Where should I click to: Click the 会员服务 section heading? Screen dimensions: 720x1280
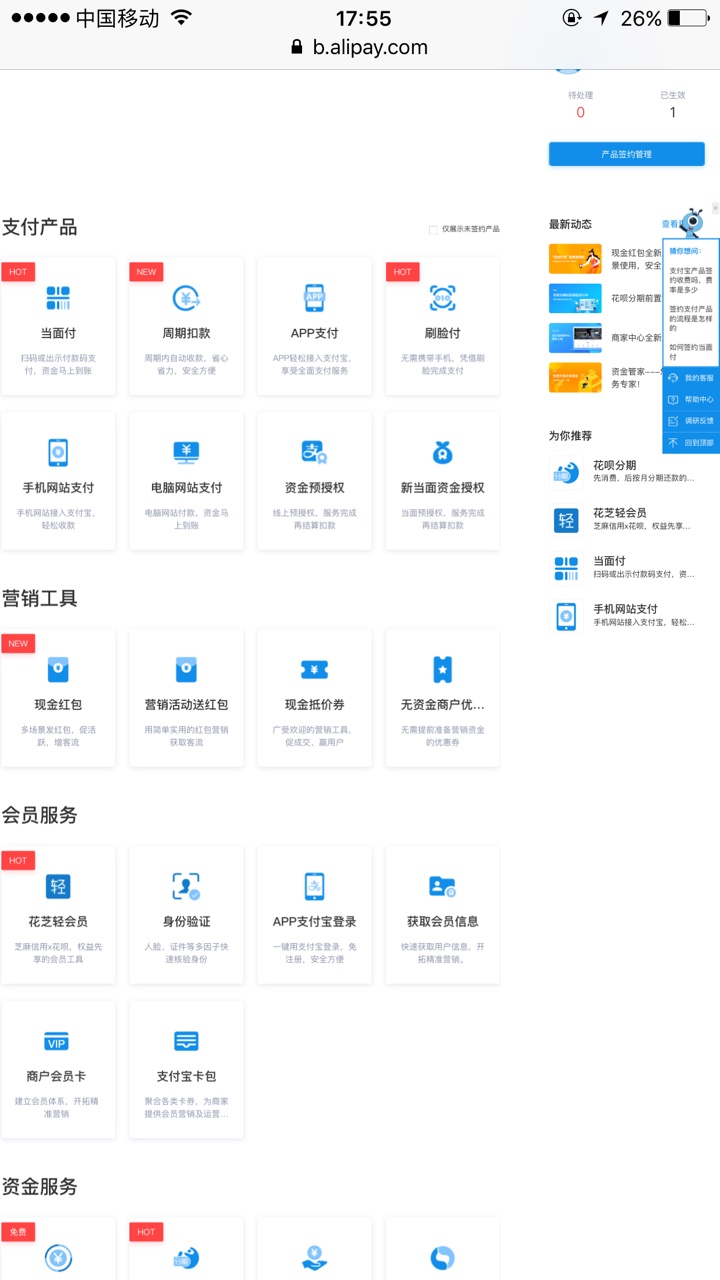point(39,815)
